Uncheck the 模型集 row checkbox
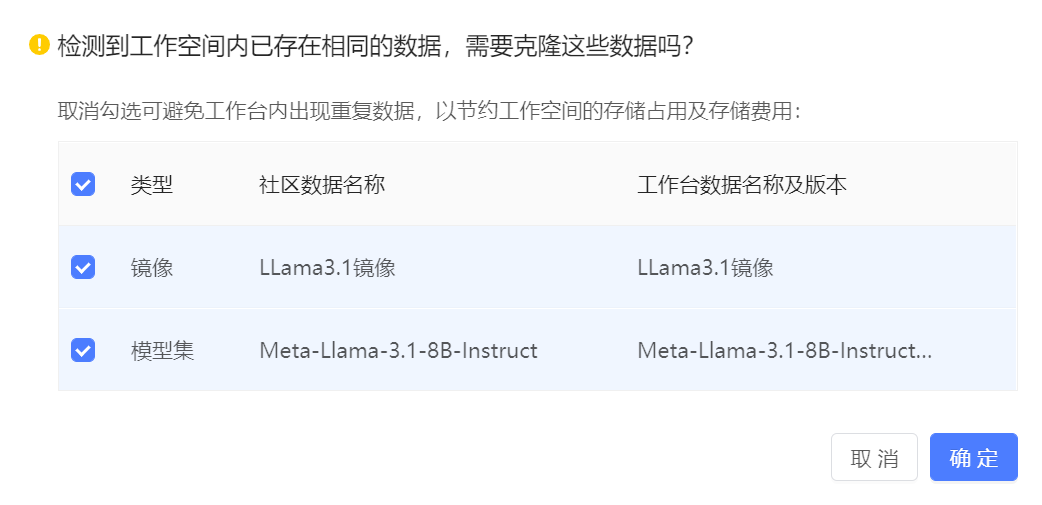 tap(83, 350)
